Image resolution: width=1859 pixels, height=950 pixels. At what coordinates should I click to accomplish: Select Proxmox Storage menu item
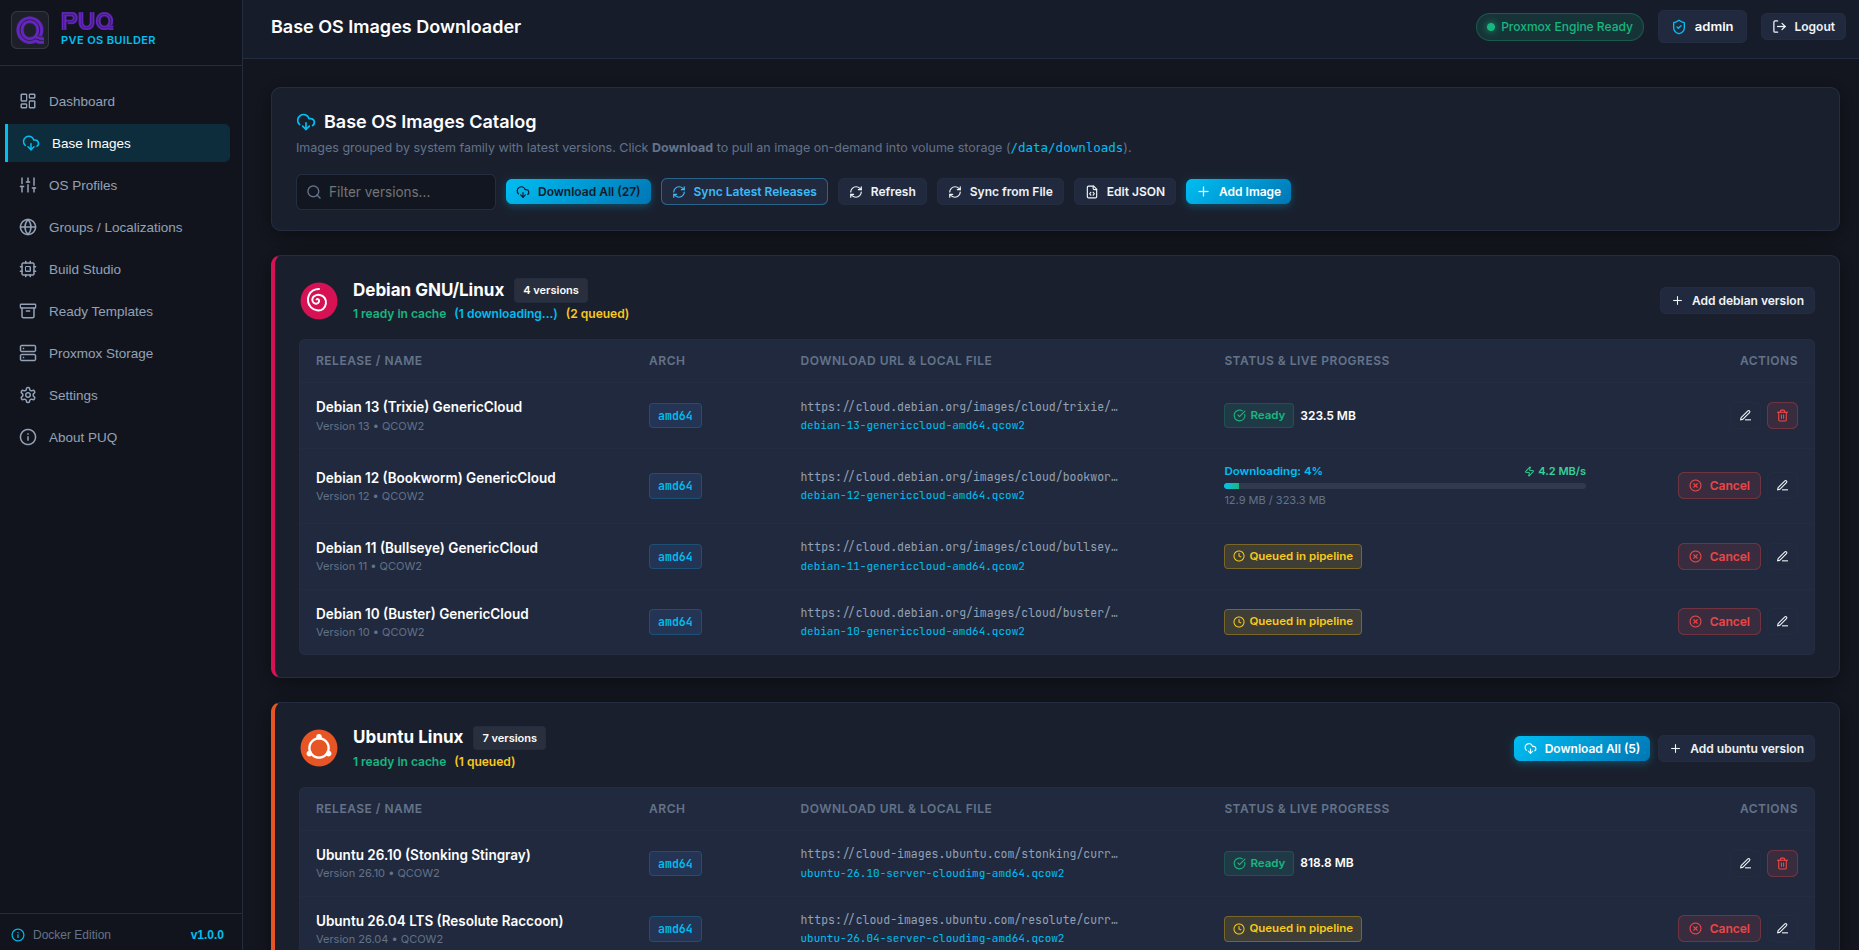click(118, 353)
